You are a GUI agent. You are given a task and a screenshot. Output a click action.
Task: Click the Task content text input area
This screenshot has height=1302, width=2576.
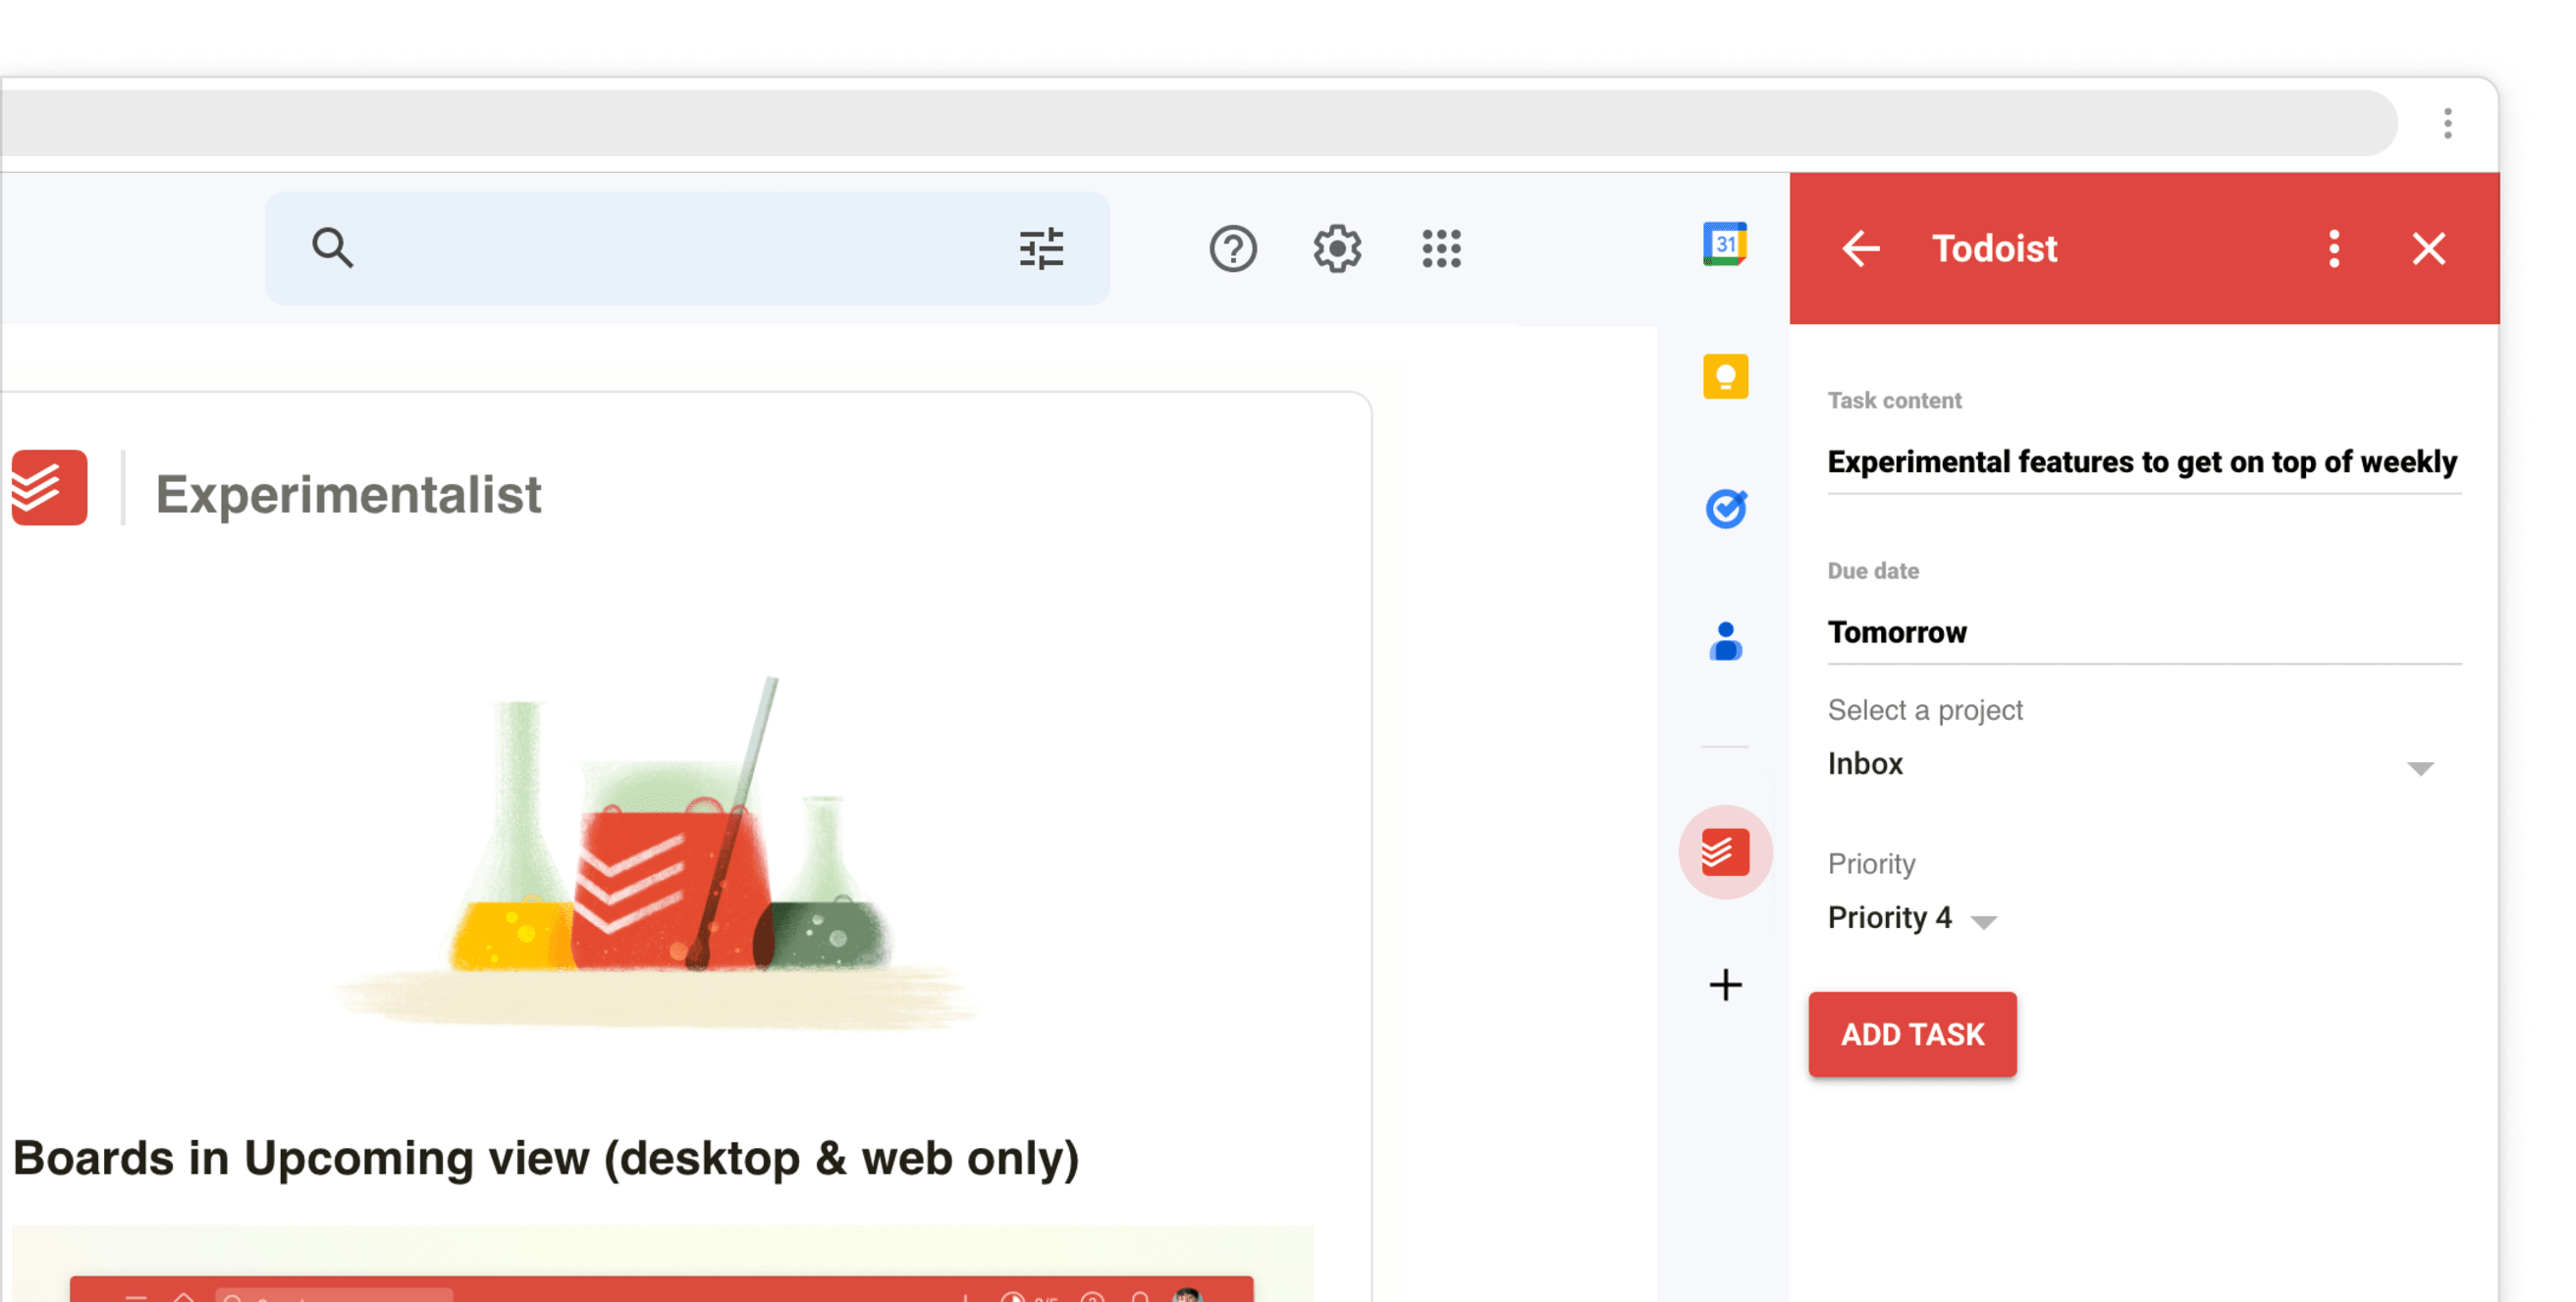[2141, 461]
